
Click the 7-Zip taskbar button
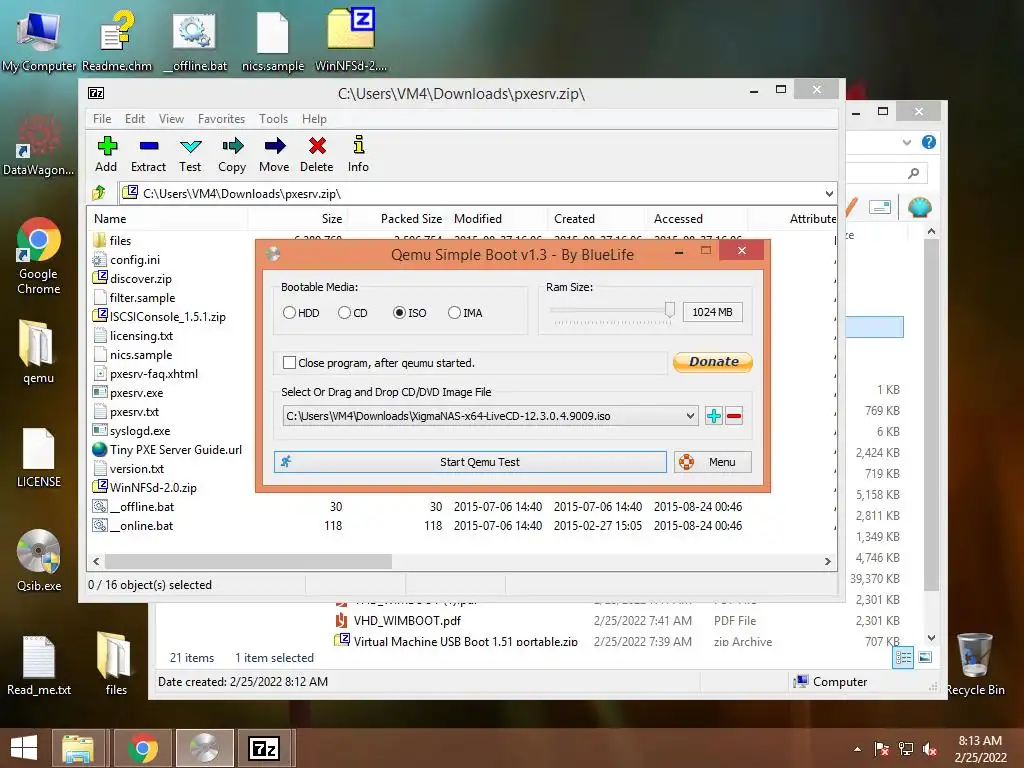click(x=264, y=748)
